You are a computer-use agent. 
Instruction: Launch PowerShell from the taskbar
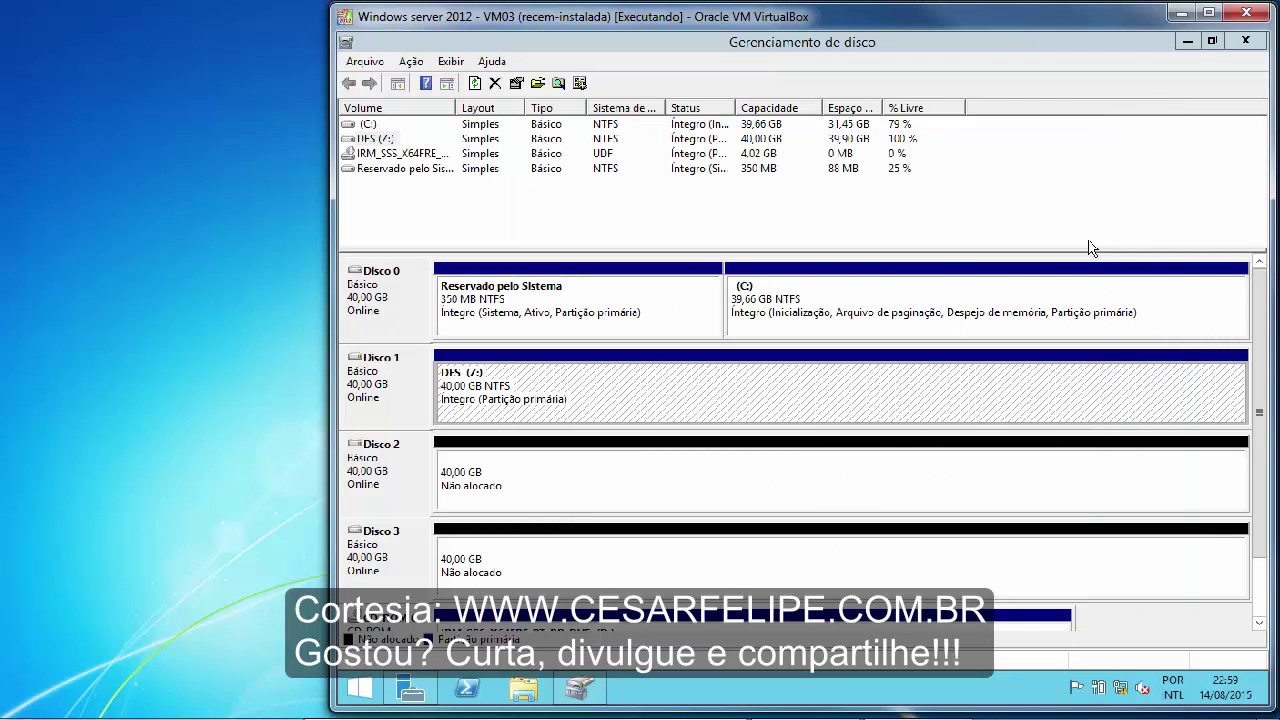point(467,689)
